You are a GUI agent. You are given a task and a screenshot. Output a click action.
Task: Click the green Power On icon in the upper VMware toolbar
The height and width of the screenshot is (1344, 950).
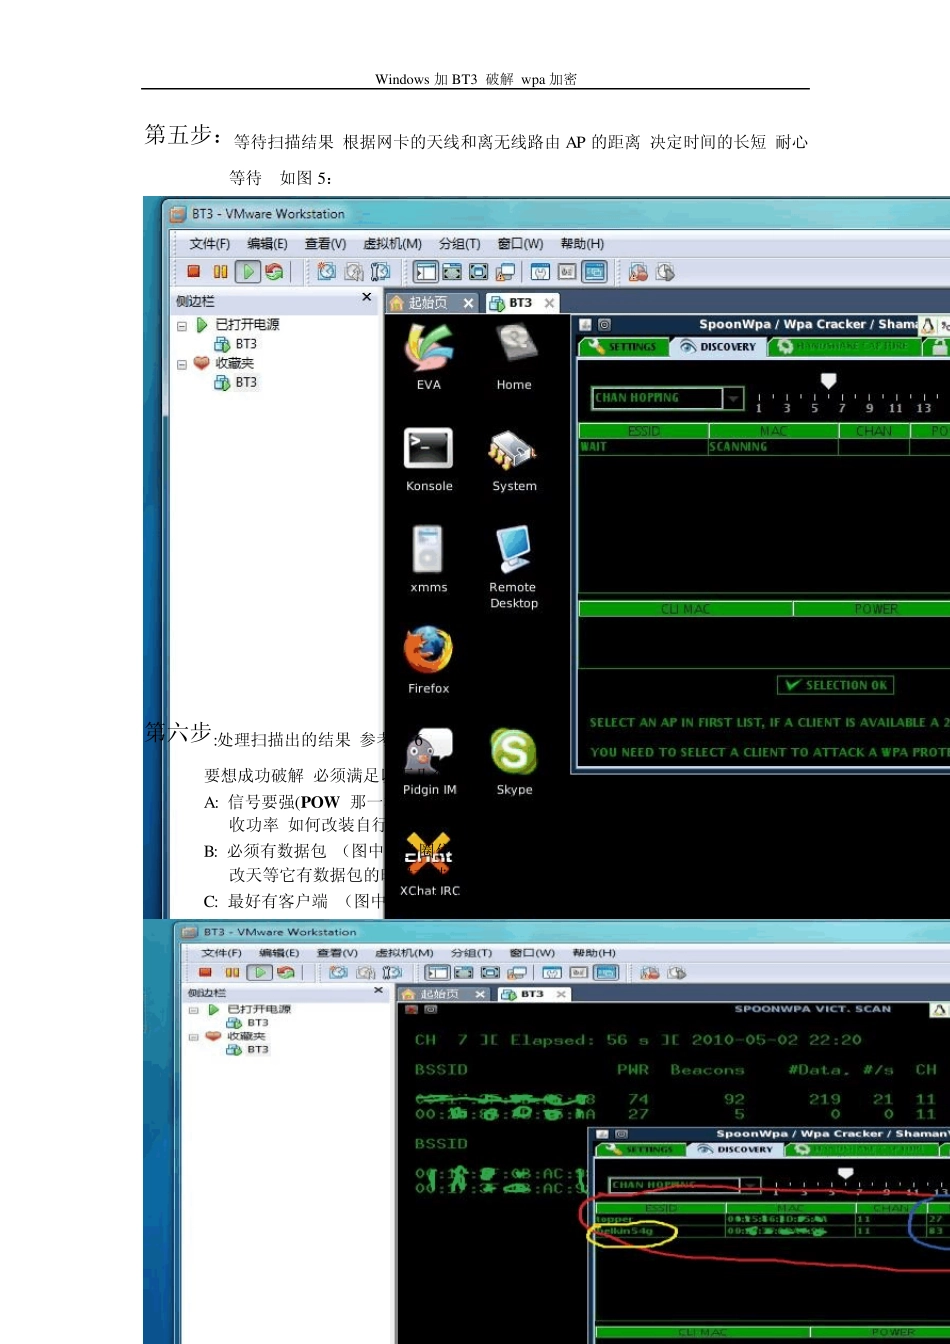coord(248,271)
